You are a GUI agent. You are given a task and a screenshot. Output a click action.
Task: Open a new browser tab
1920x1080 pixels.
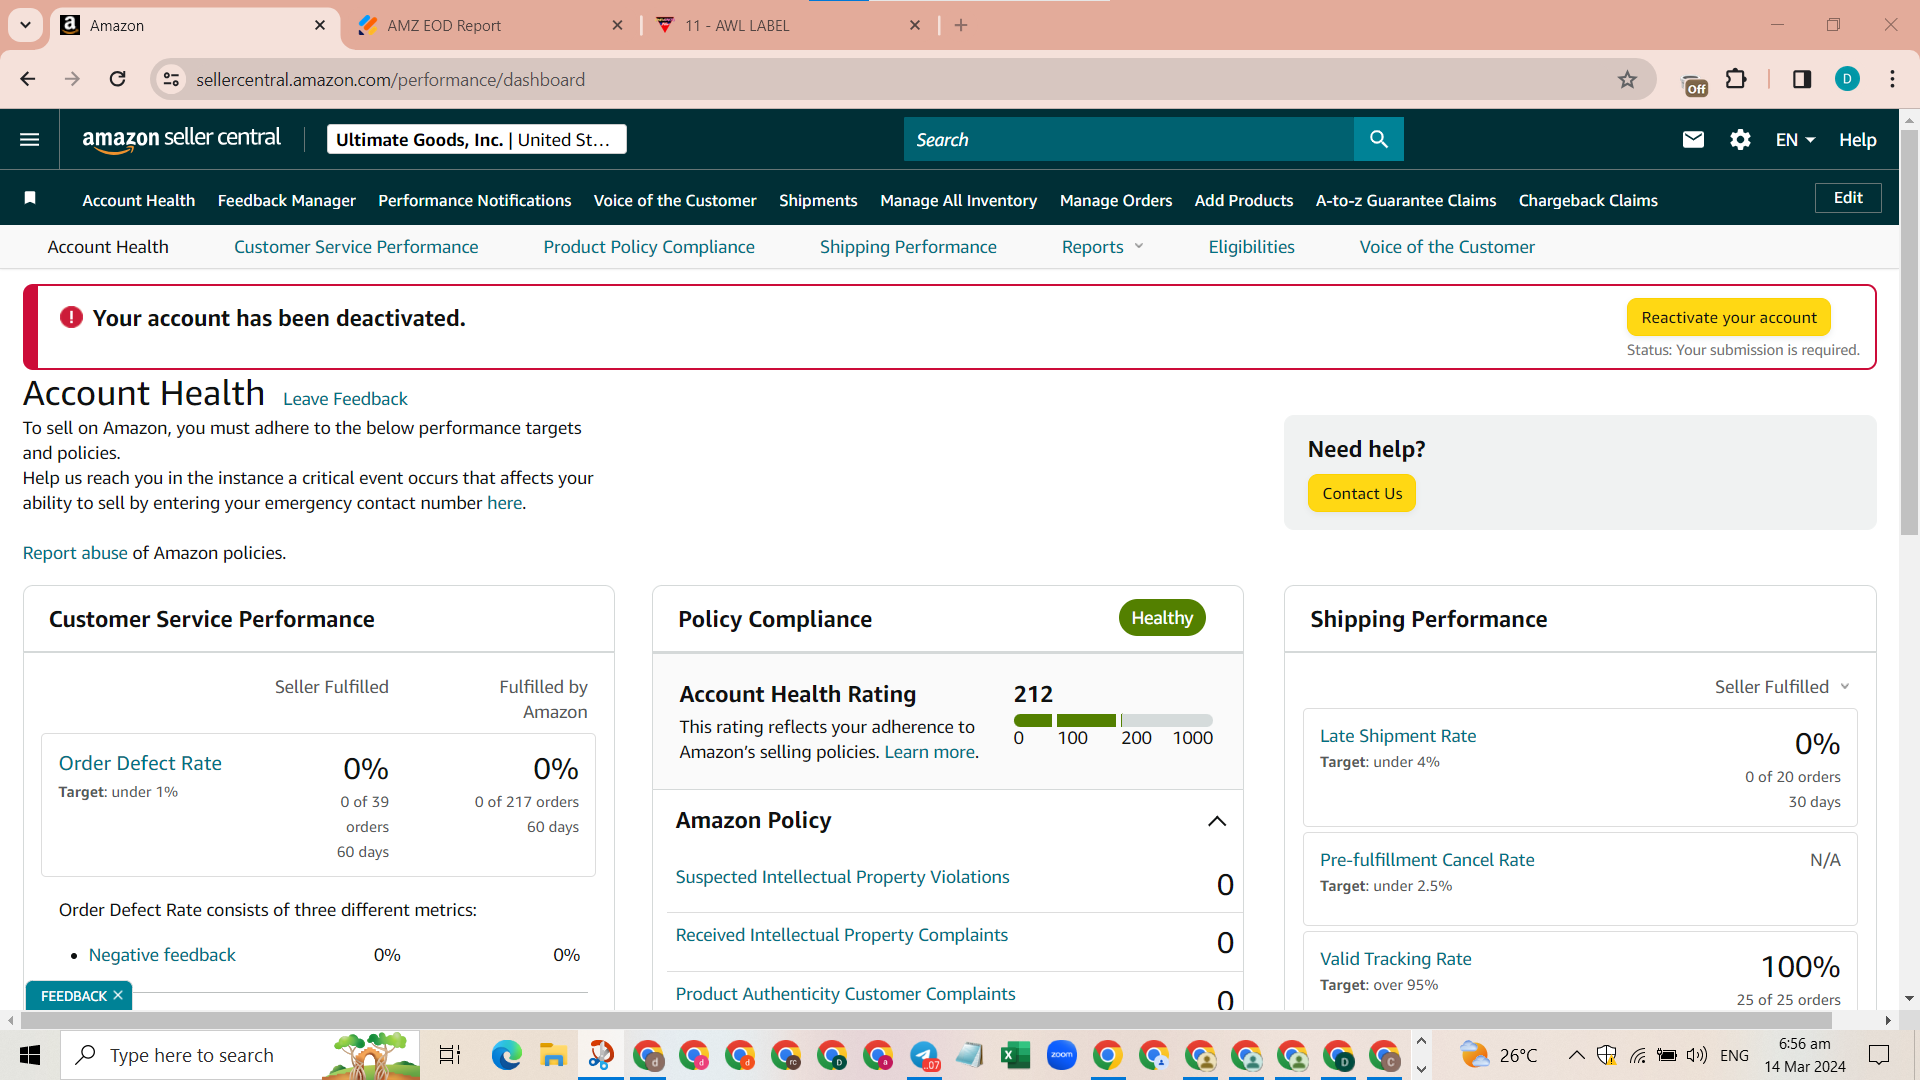(x=961, y=25)
